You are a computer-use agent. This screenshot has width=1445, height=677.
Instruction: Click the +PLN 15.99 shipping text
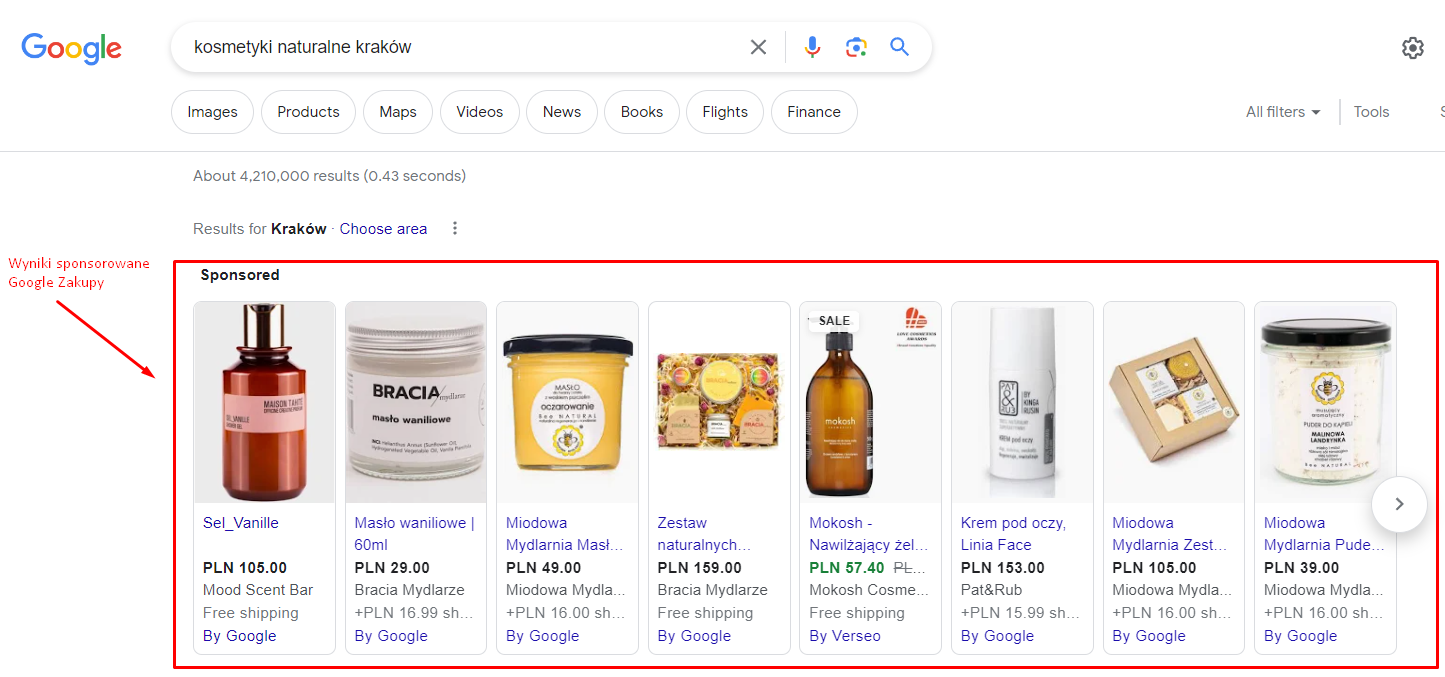tap(1020, 613)
